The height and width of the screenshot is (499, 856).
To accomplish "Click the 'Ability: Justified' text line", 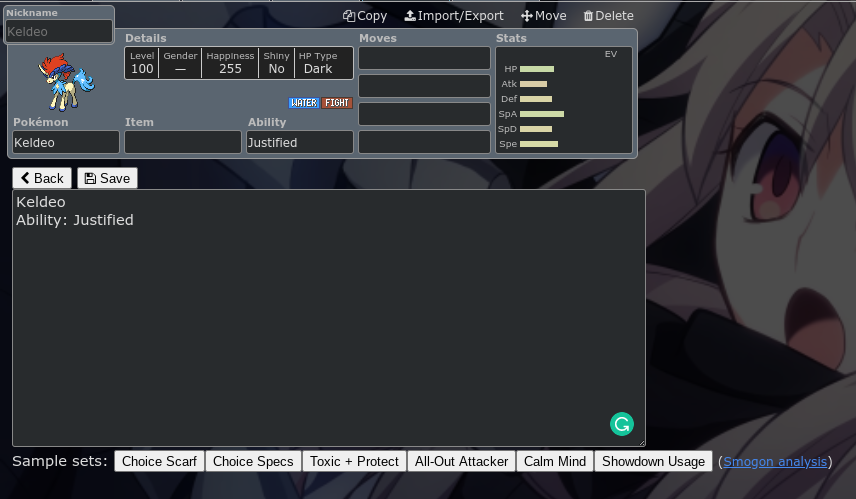I will (75, 220).
